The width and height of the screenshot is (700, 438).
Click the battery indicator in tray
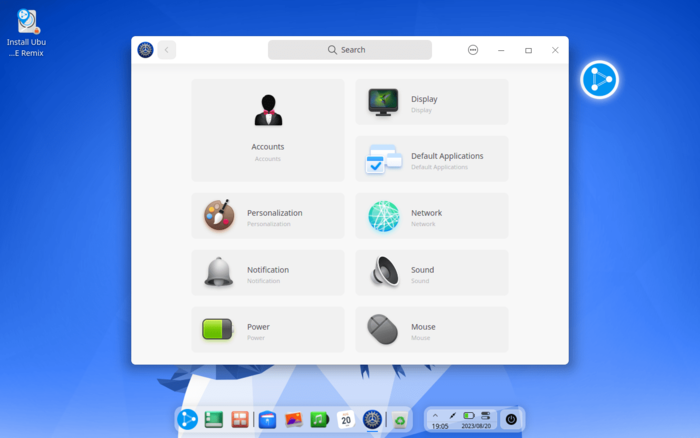[x=469, y=415]
